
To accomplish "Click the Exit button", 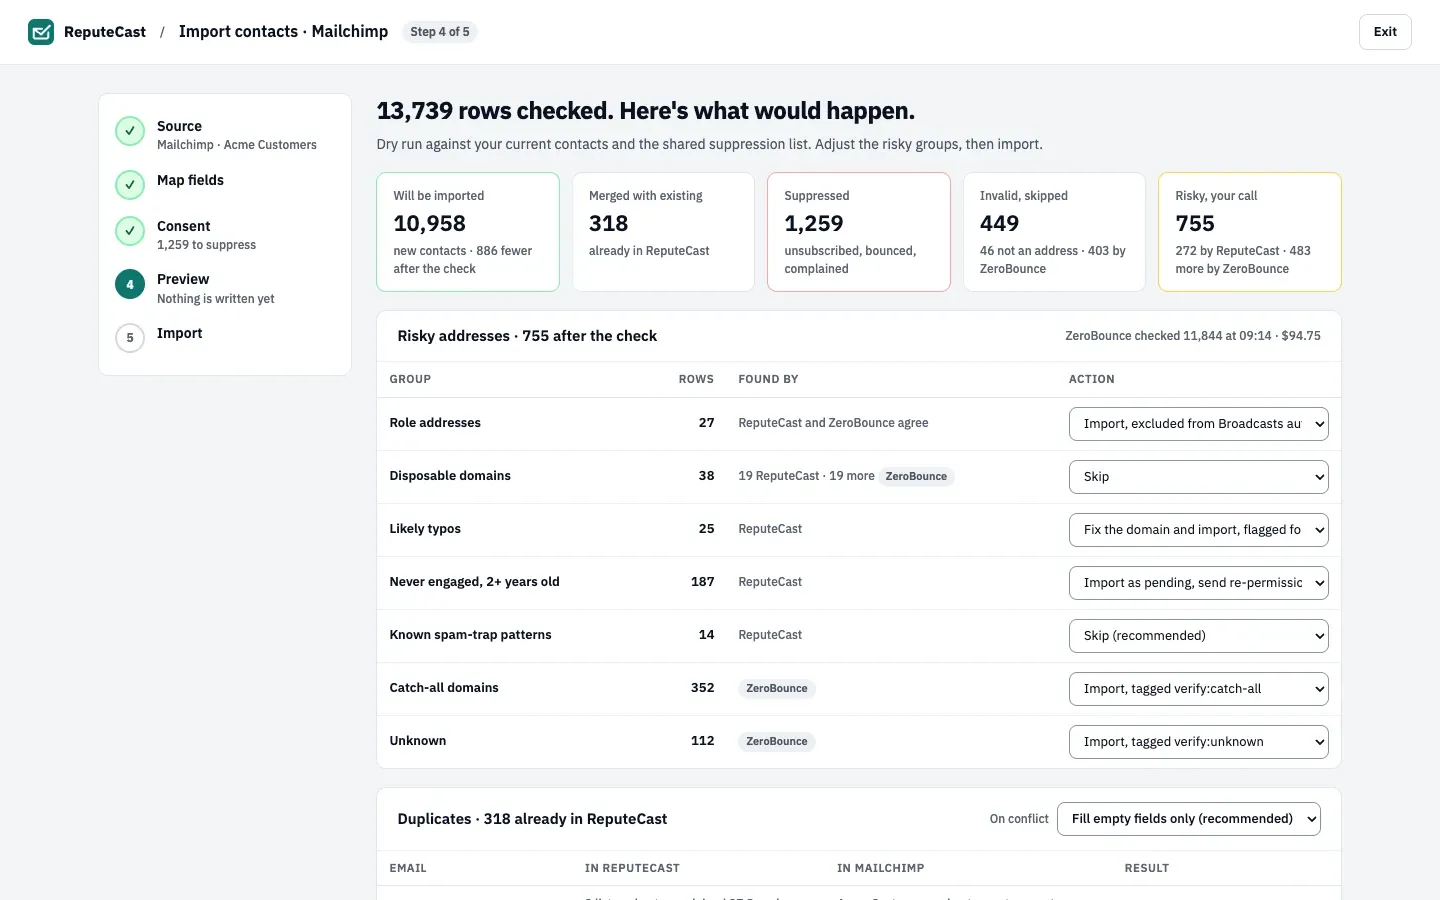I will [x=1385, y=32].
